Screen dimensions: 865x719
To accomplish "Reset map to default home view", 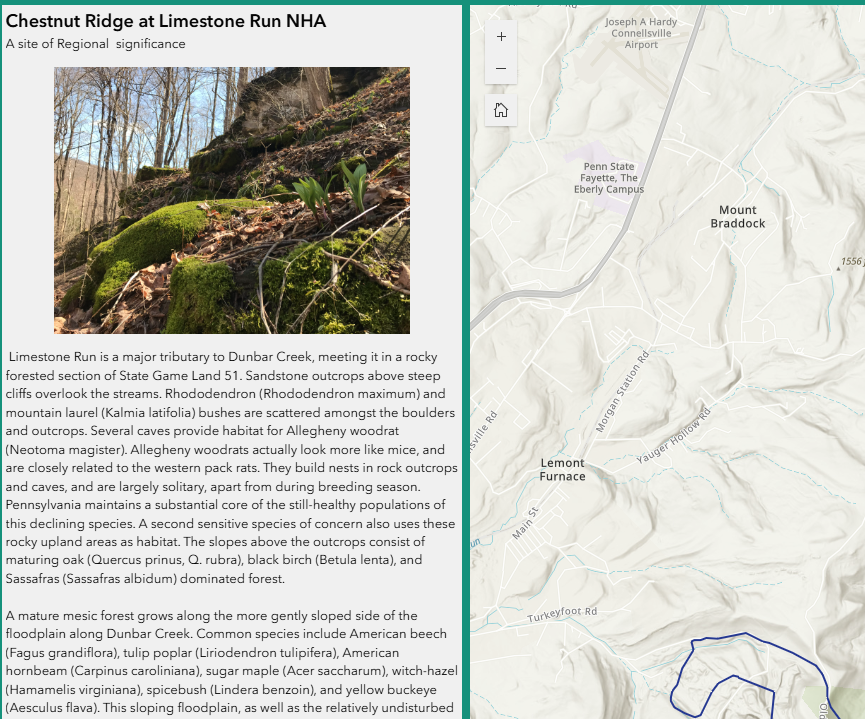I will coord(501,110).
